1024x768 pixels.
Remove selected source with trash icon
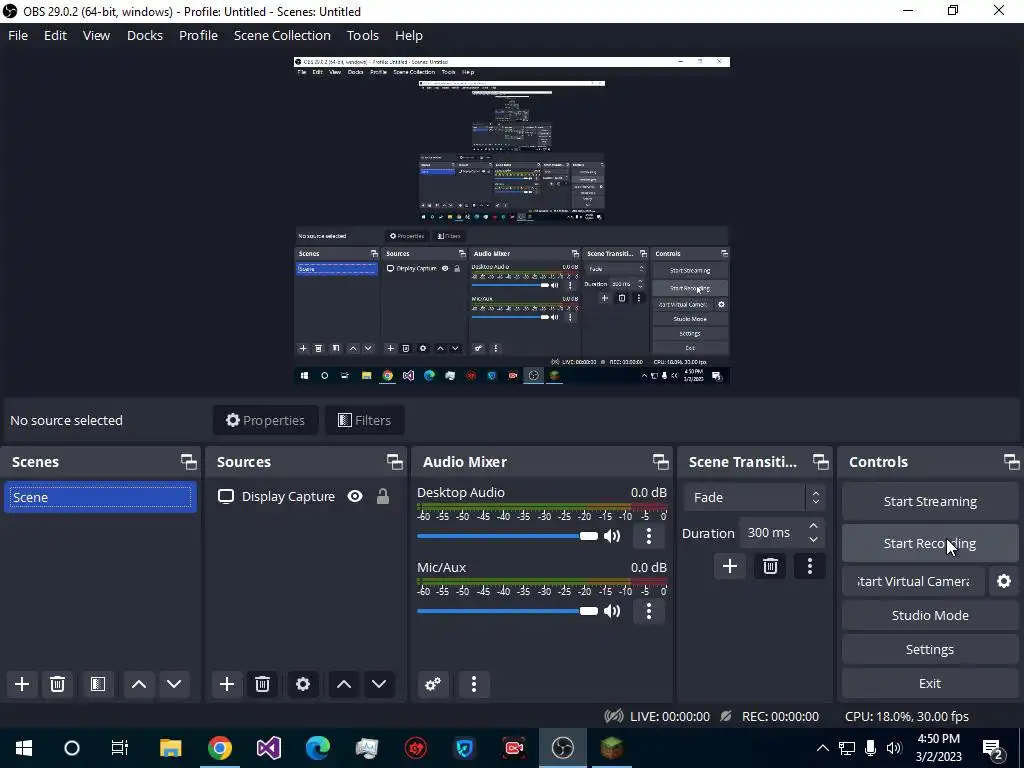click(263, 684)
